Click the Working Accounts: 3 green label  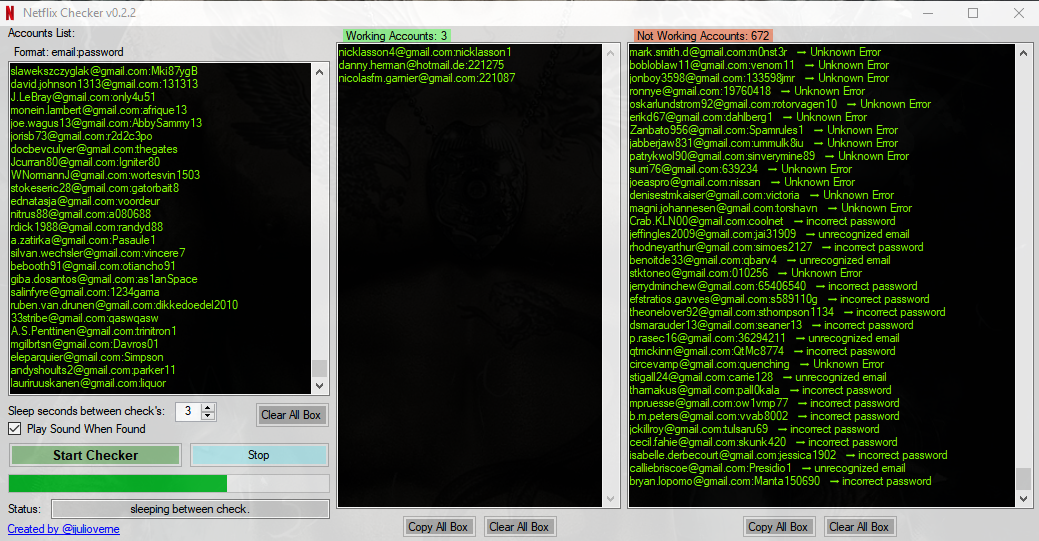(396, 36)
